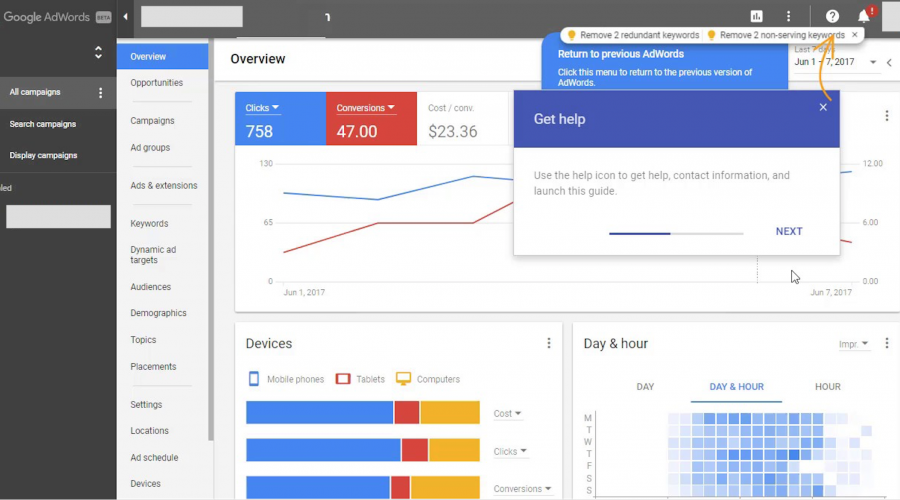The width and height of the screenshot is (900, 500).
Task: Open the Devices page in menu
Action: tap(145, 483)
